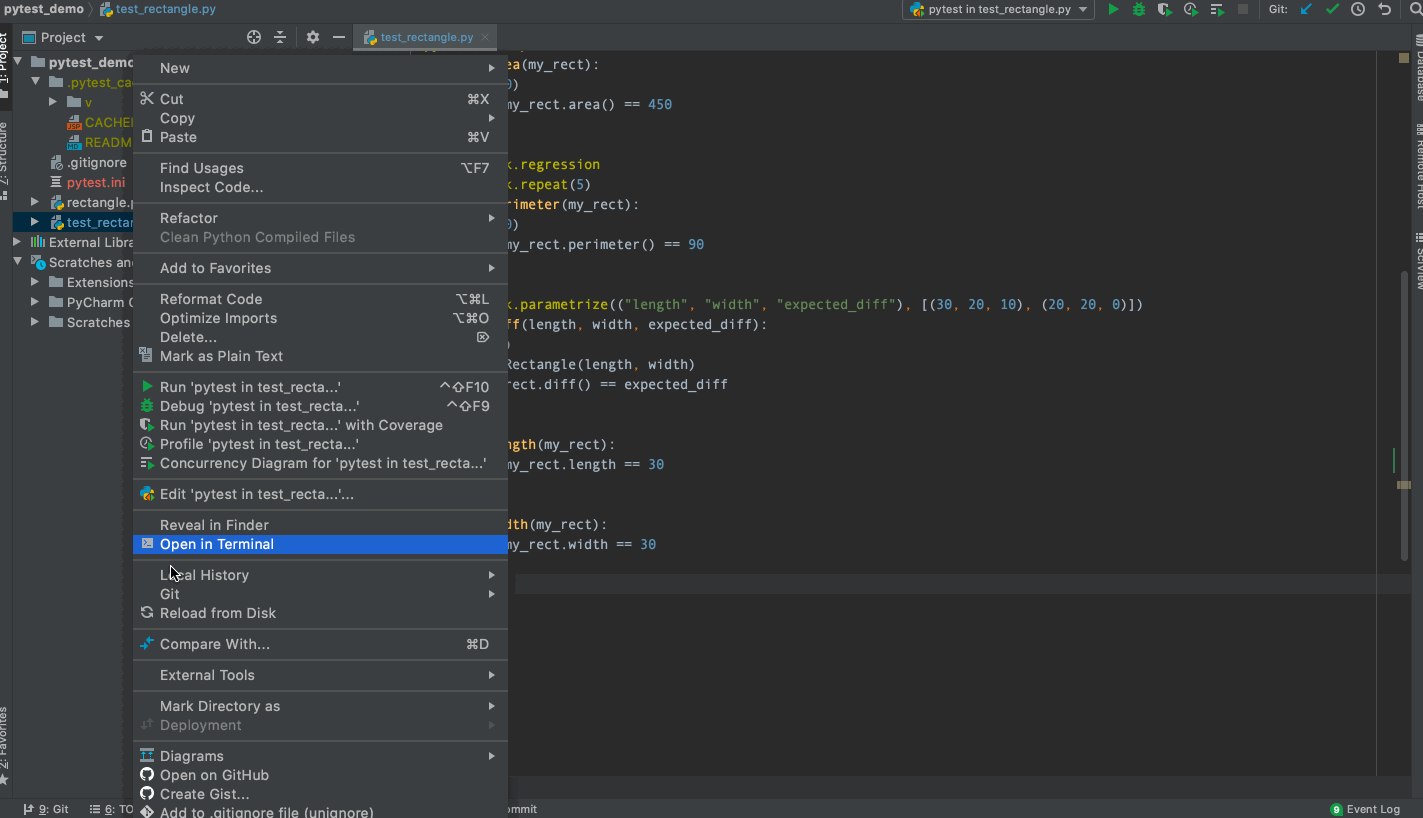
Task: Hide the Project panel with the minus icon
Action: (x=339, y=37)
